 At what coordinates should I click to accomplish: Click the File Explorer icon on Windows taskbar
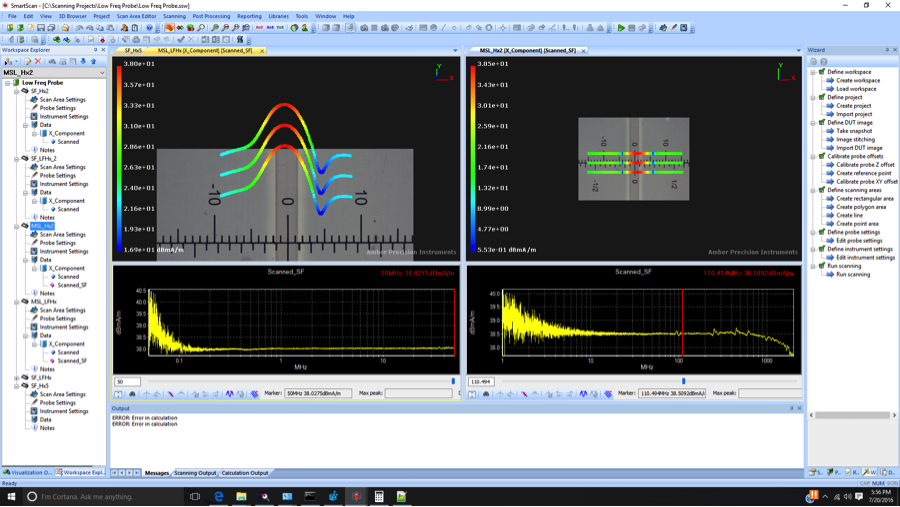pyautogui.click(x=241, y=496)
